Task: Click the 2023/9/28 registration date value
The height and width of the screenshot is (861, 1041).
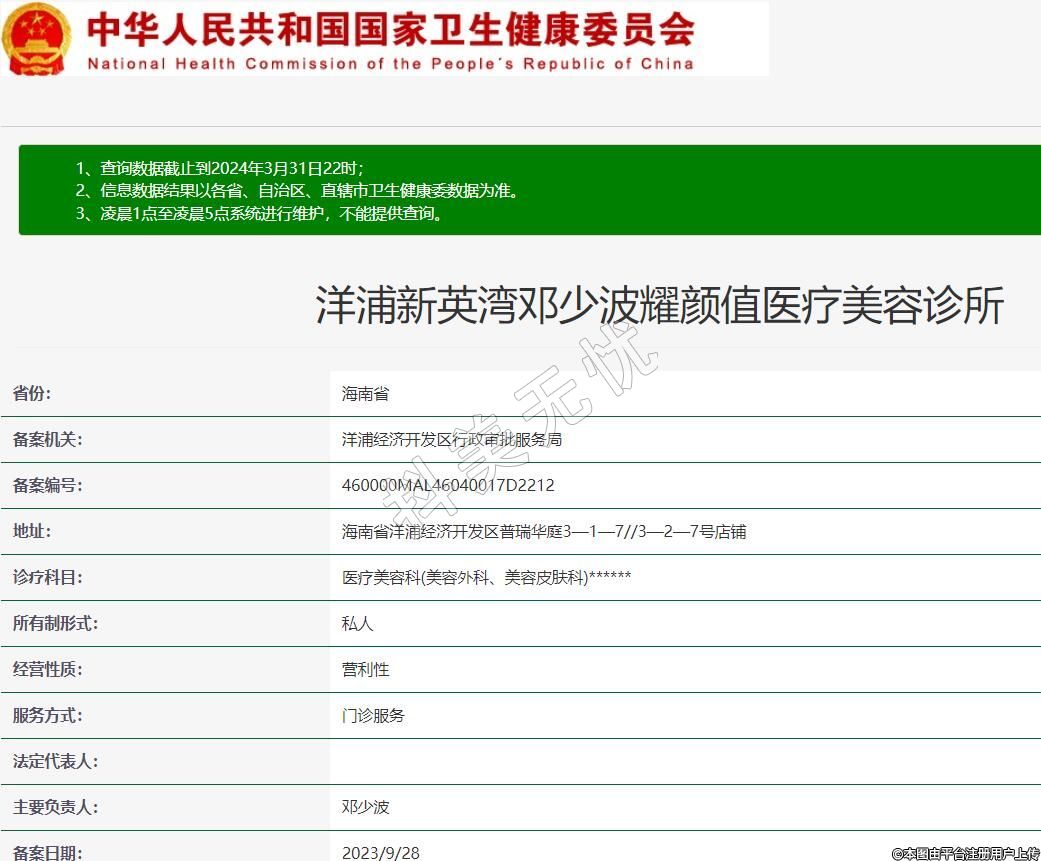Action: point(380,853)
